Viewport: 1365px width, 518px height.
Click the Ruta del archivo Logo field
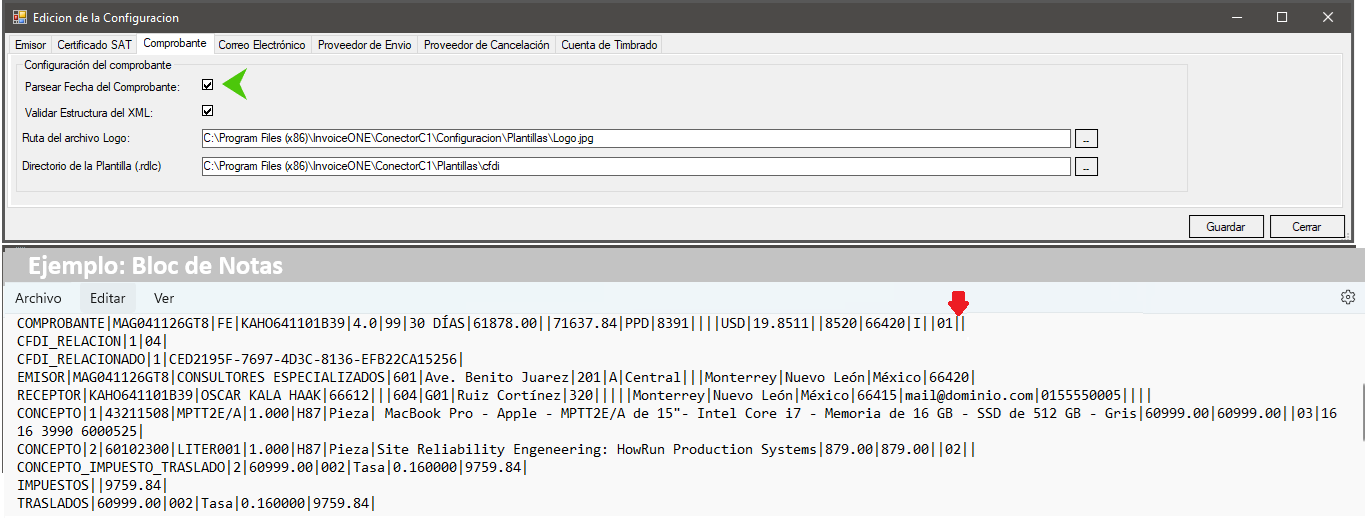tap(634, 138)
